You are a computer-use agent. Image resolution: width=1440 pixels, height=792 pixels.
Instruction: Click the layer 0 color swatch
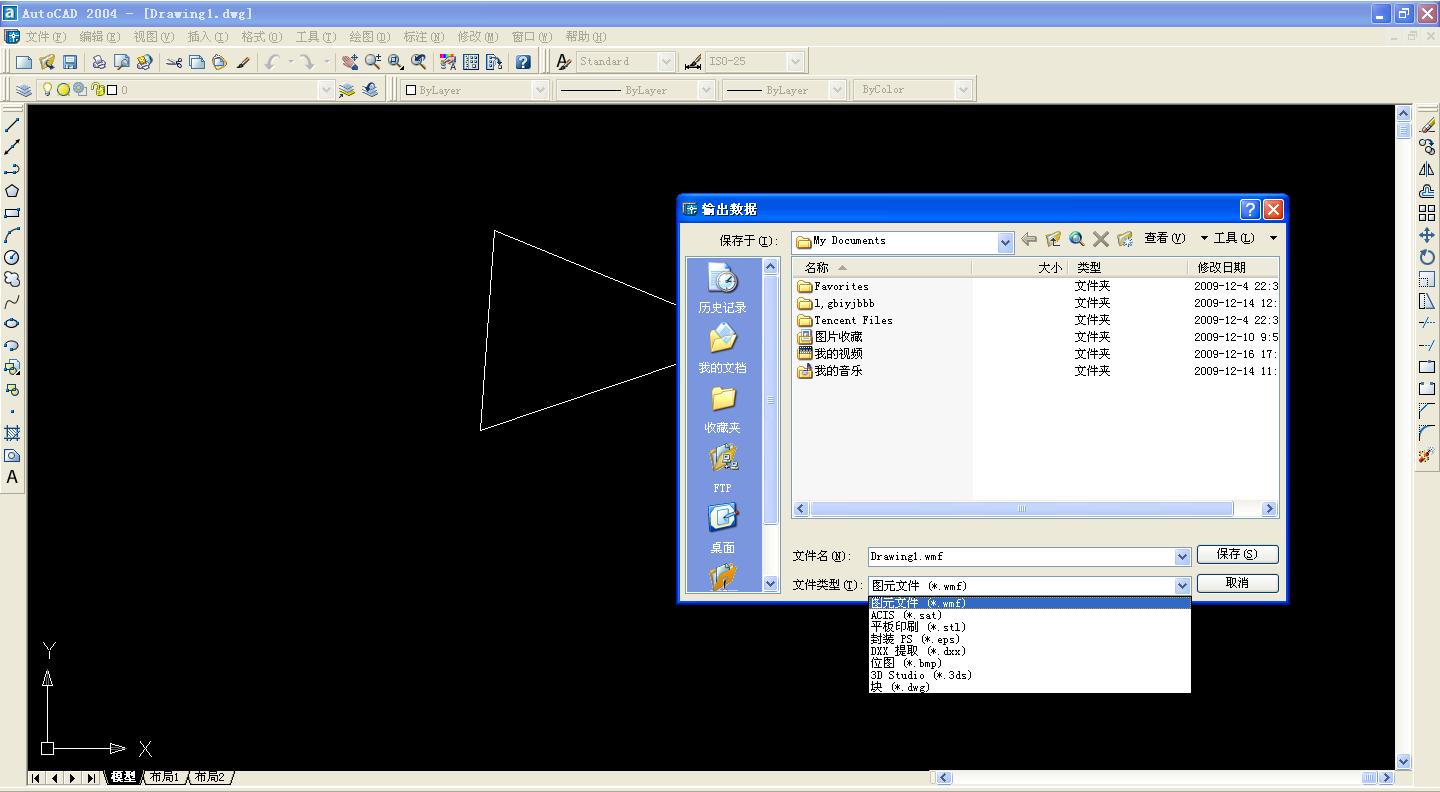point(112,90)
